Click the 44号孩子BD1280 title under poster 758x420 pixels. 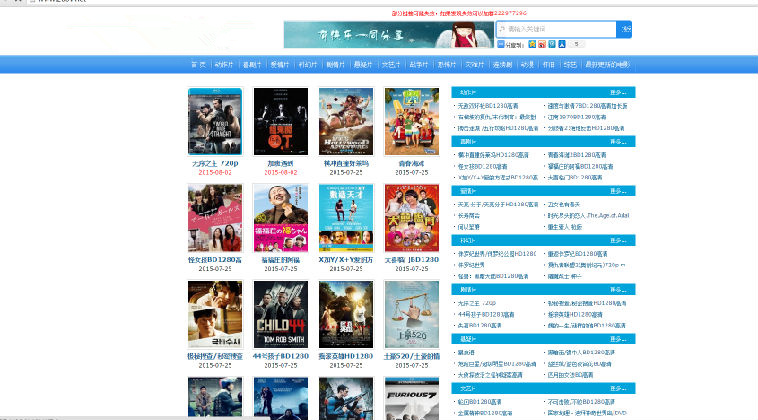pos(281,356)
